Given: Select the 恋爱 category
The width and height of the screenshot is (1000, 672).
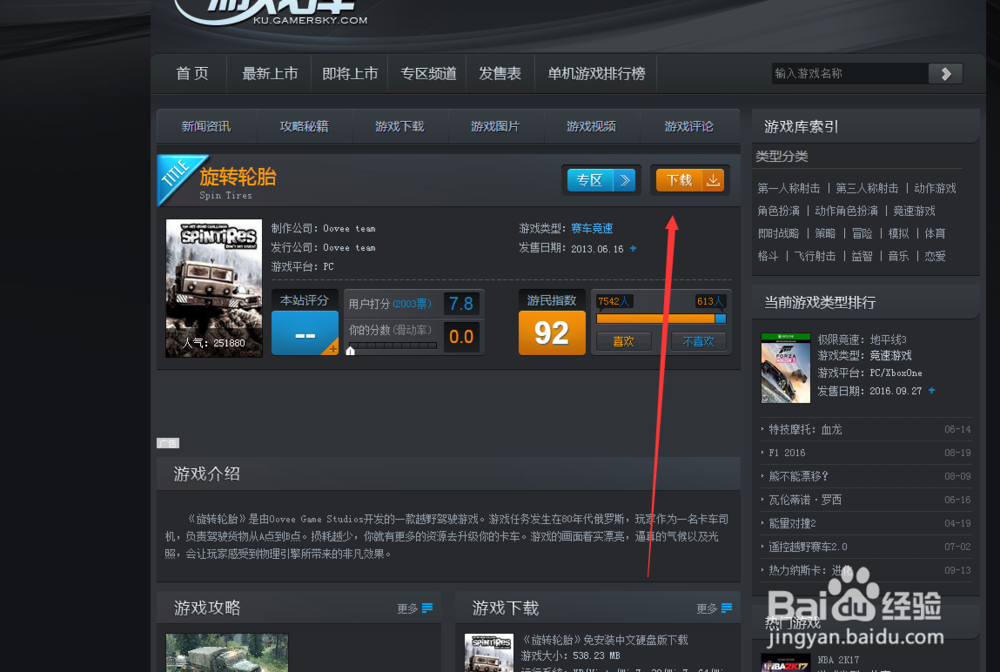Looking at the screenshot, I should click(x=935, y=256).
